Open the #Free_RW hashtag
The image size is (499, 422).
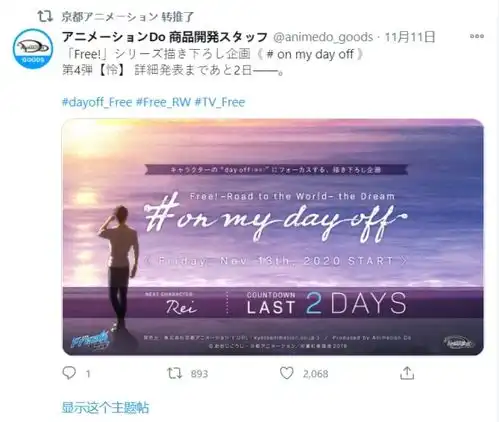163,102
